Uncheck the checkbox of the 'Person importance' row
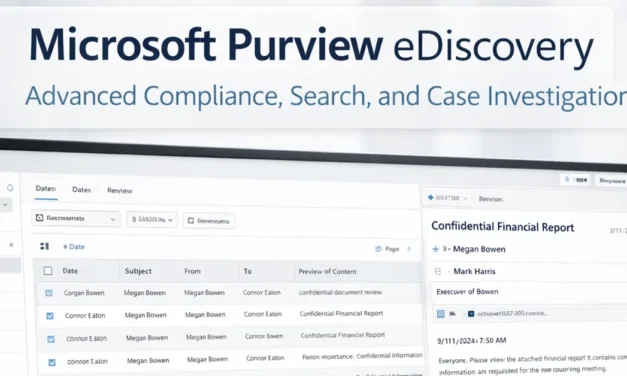This screenshot has width=627, height=376. coord(52,362)
